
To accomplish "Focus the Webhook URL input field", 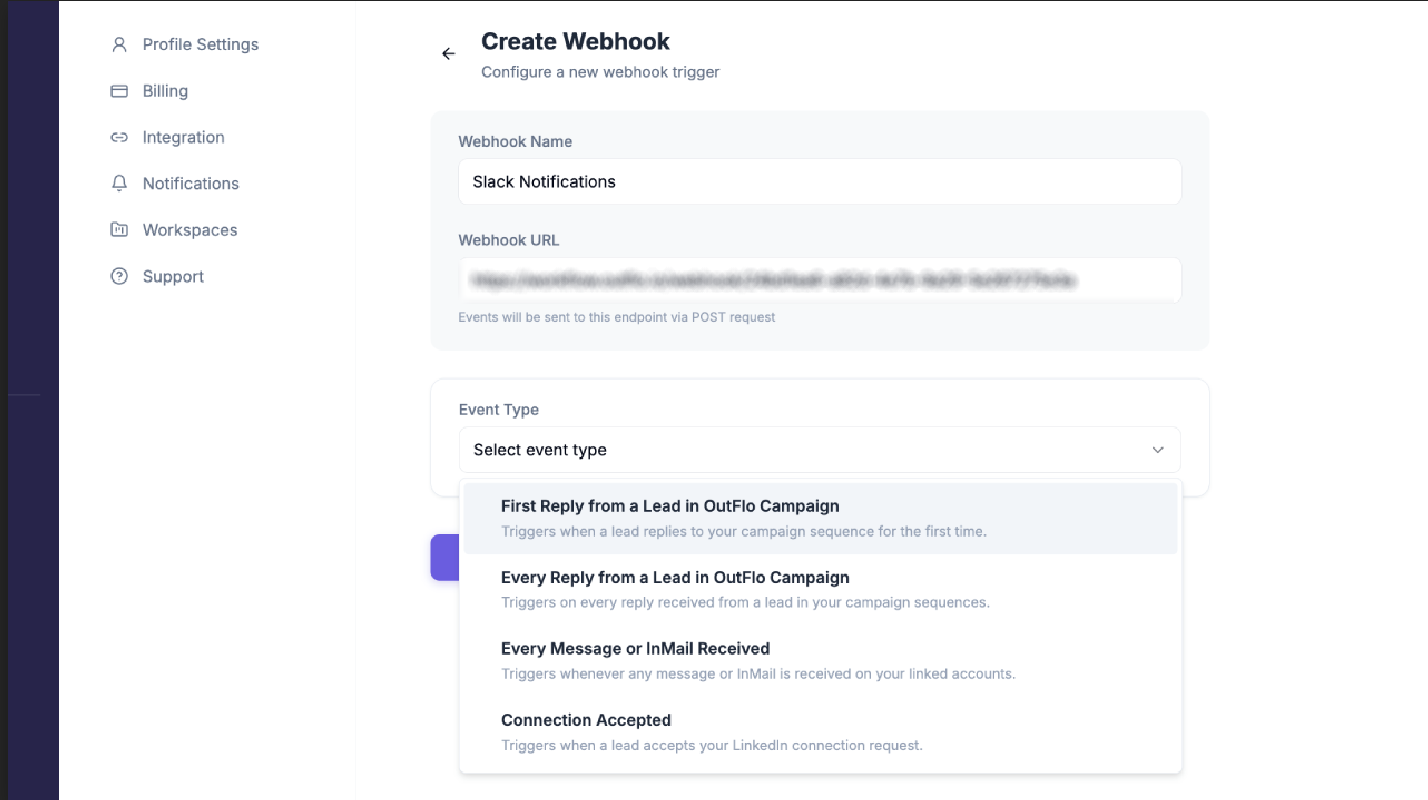I will click(819, 281).
